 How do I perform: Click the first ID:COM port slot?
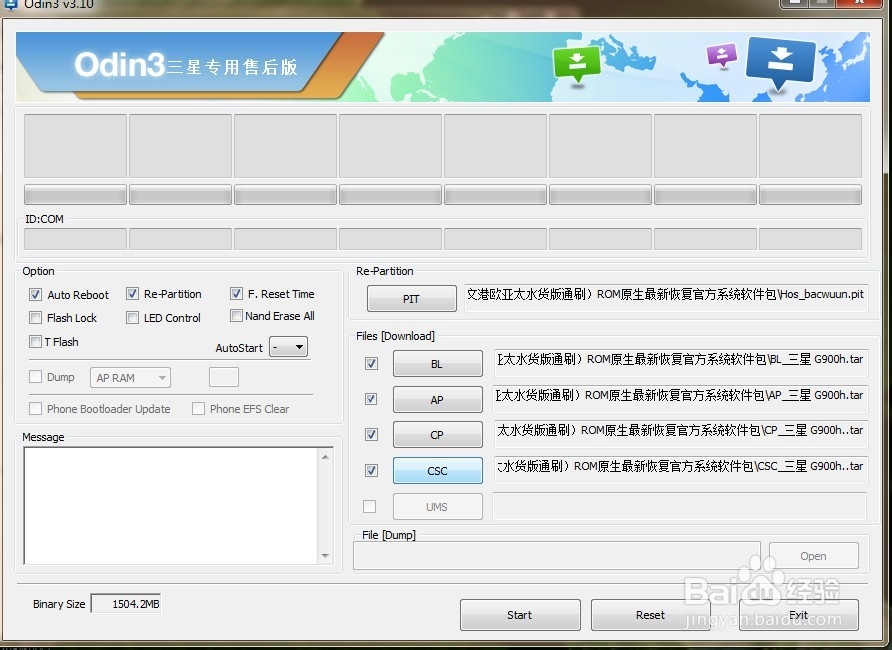point(75,239)
